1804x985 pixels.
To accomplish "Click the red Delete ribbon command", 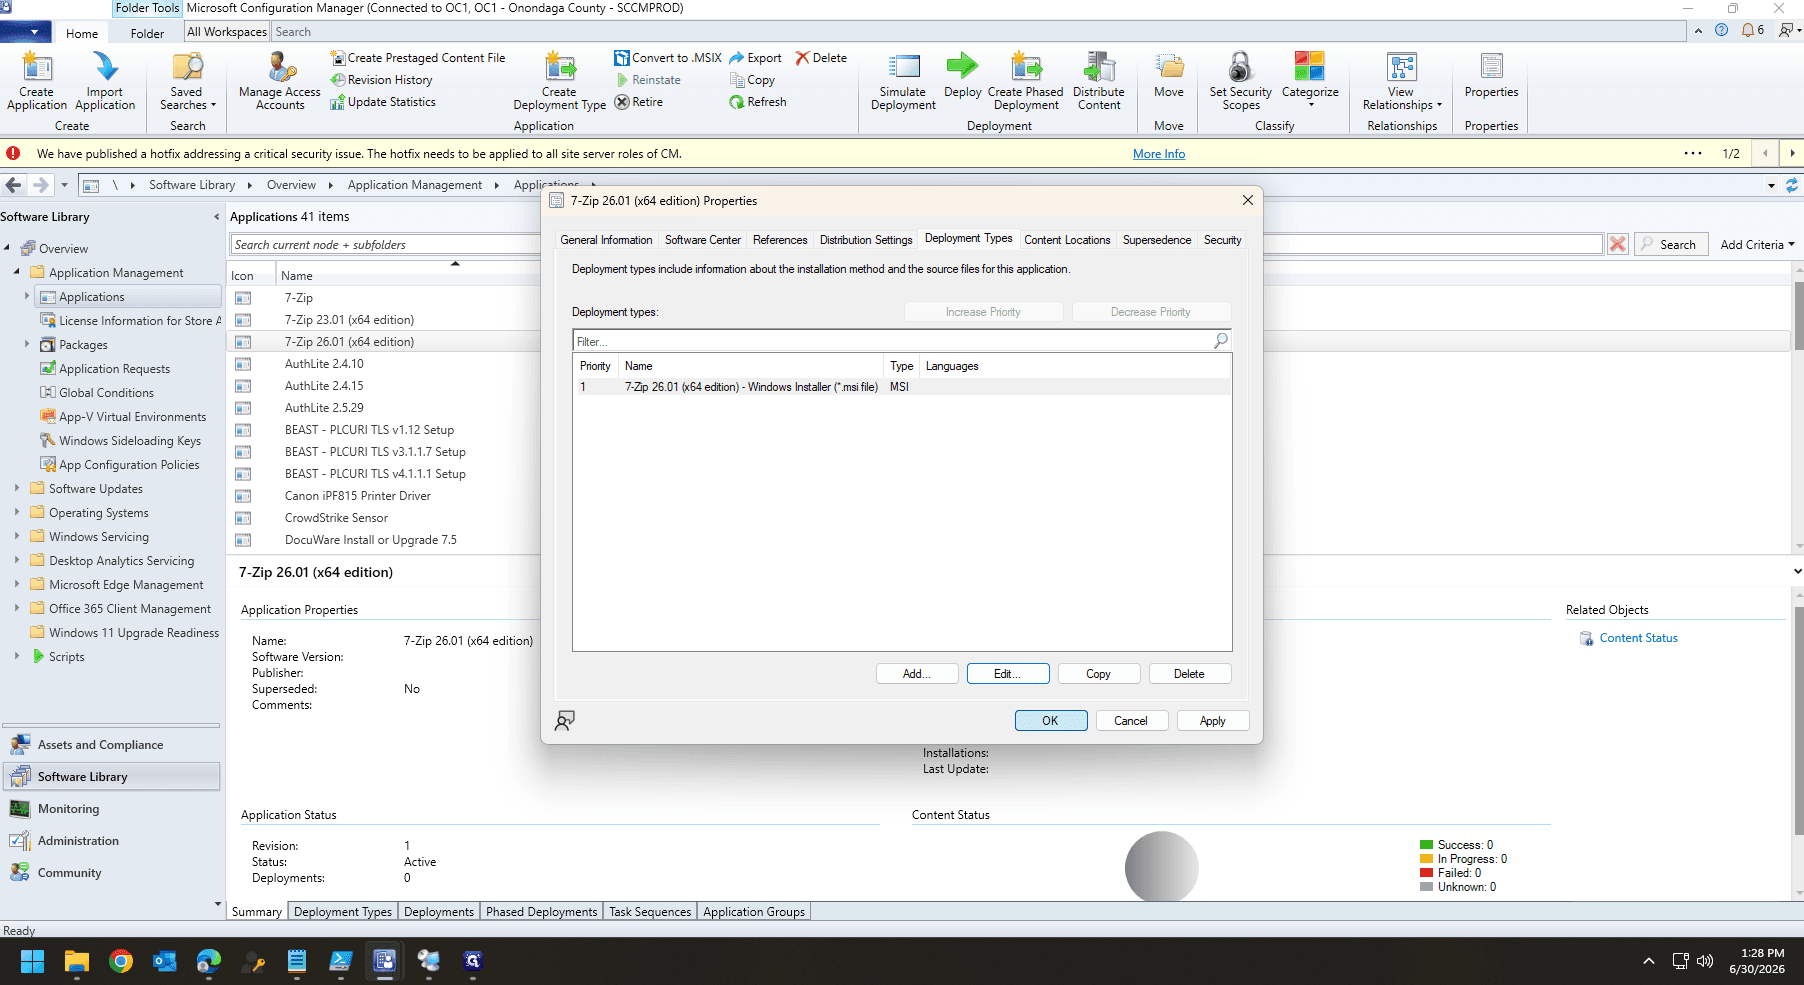I will point(821,58).
